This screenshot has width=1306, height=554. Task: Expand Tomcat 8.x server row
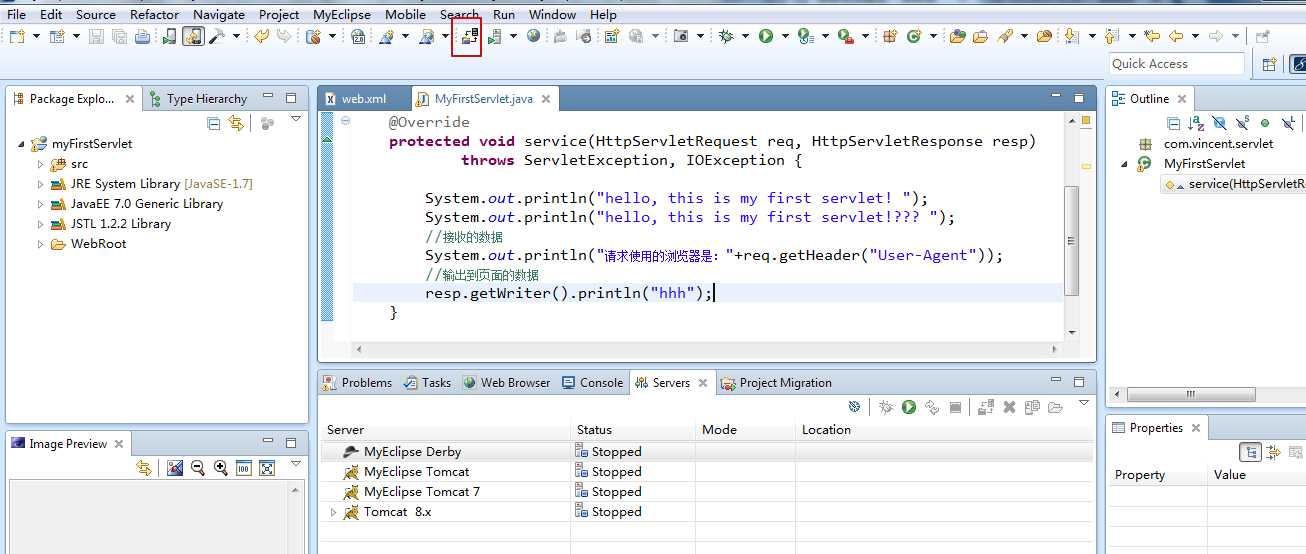333,512
